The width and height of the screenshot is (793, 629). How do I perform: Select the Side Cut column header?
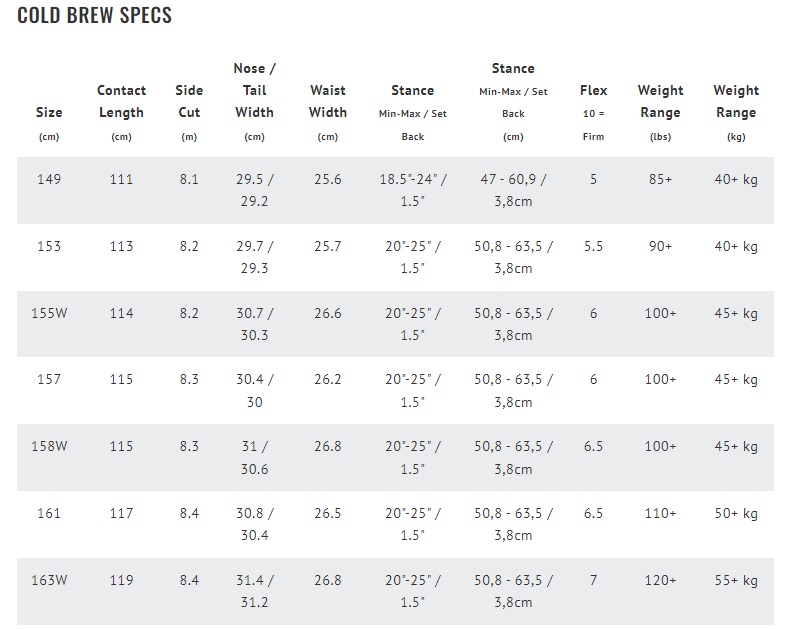[189, 112]
